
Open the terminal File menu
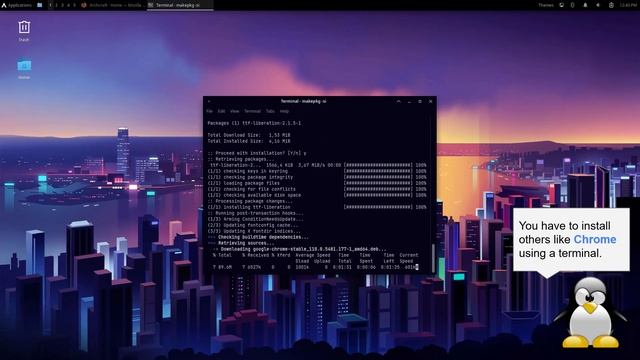pos(209,111)
